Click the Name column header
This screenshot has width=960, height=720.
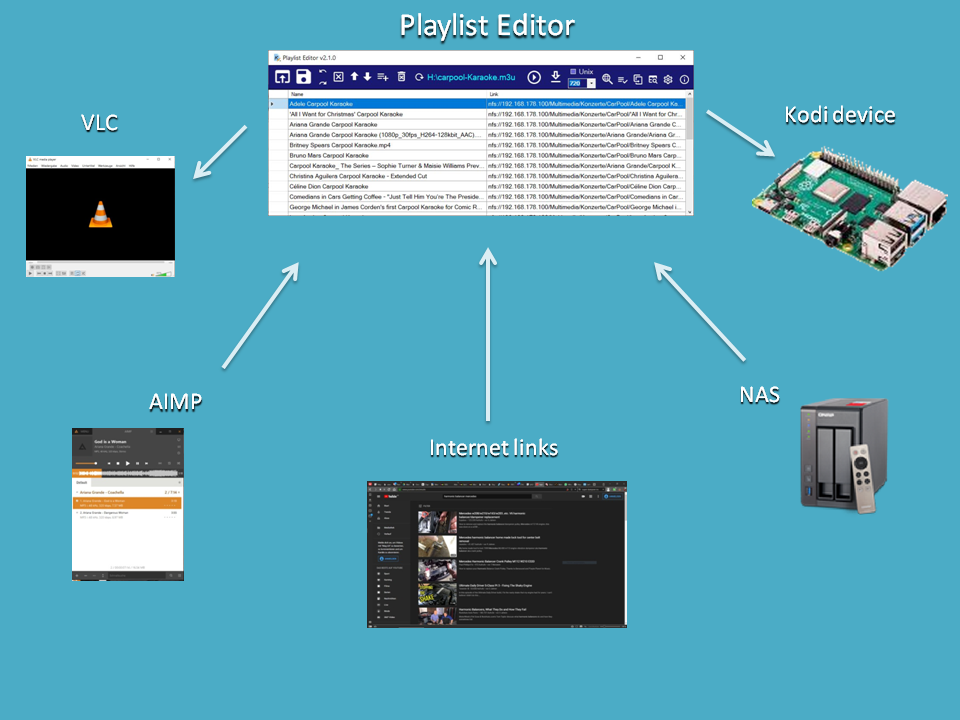(x=297, y=94)
